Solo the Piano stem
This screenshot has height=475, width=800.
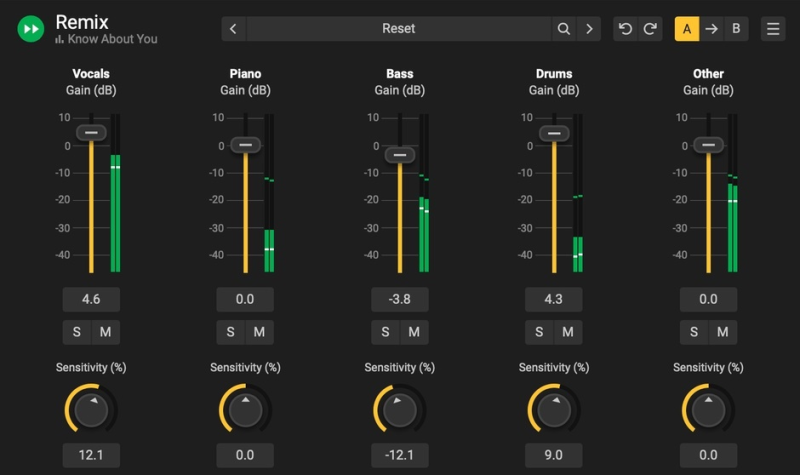(x=231, y=332)
